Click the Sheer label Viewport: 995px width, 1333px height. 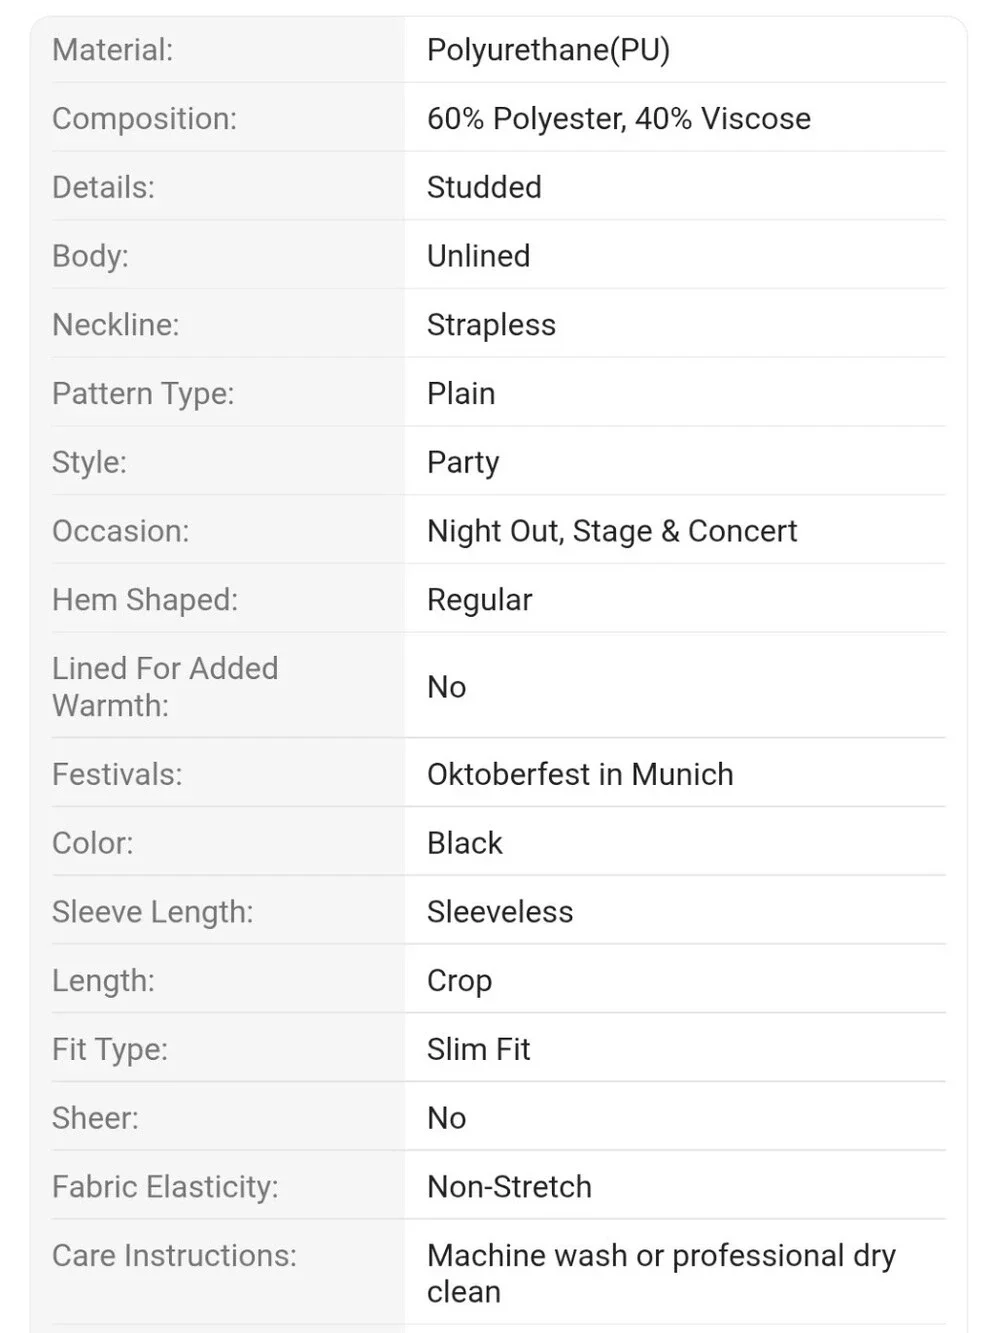95,1118
